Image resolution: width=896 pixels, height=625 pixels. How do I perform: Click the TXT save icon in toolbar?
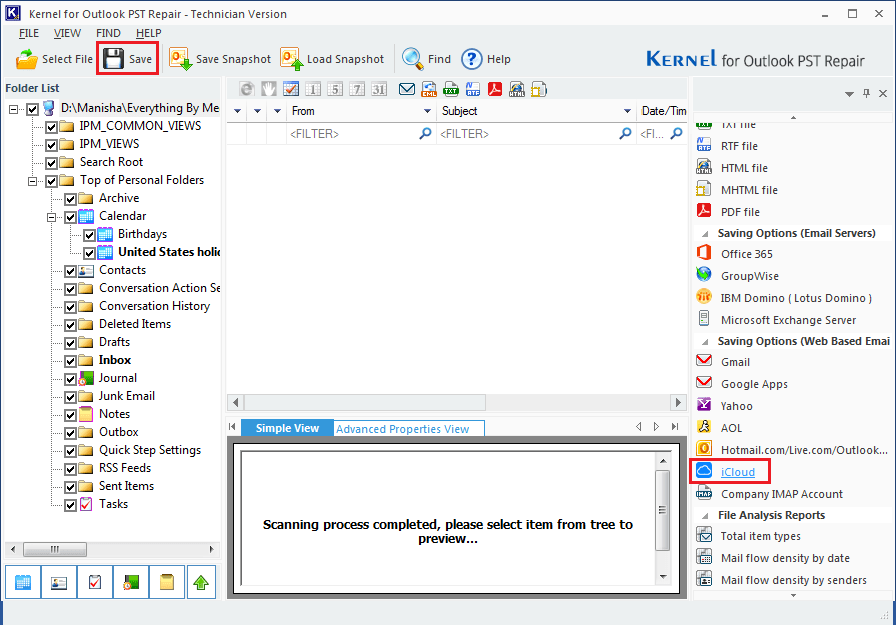tap(451, 89)
